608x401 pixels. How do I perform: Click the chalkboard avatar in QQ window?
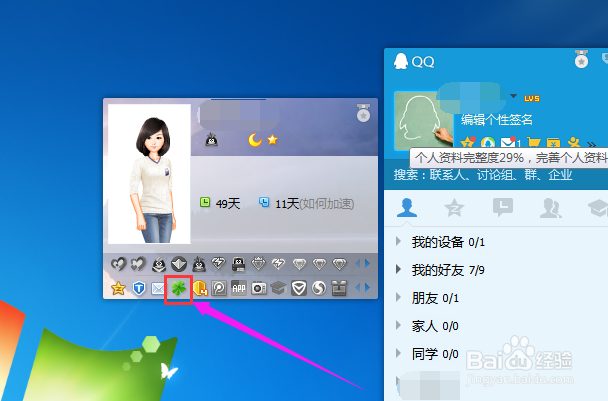(424, 121)
